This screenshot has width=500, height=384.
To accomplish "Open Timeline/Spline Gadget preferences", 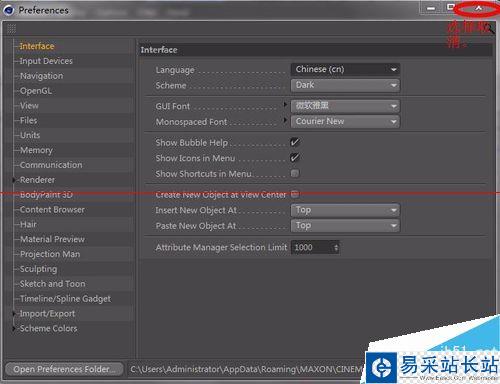I will [65, 299].
